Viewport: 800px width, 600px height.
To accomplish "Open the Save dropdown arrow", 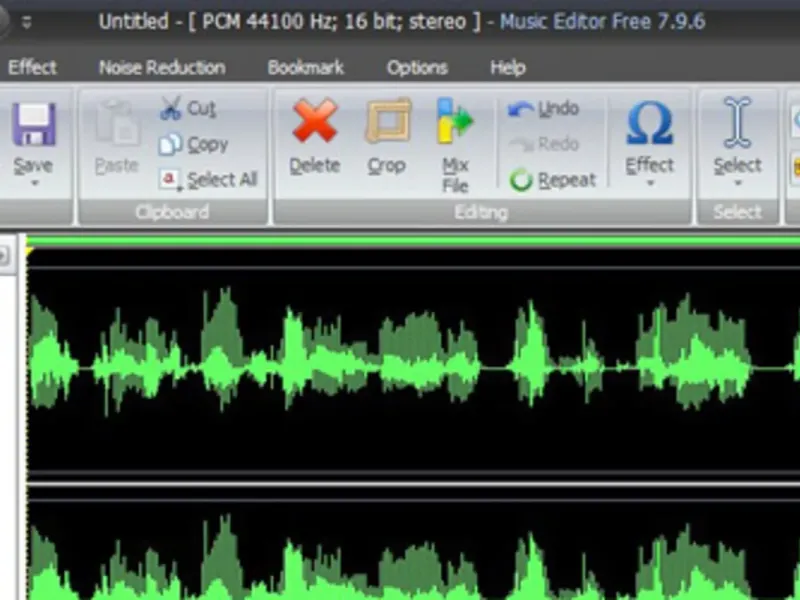I will pos(35,183).
